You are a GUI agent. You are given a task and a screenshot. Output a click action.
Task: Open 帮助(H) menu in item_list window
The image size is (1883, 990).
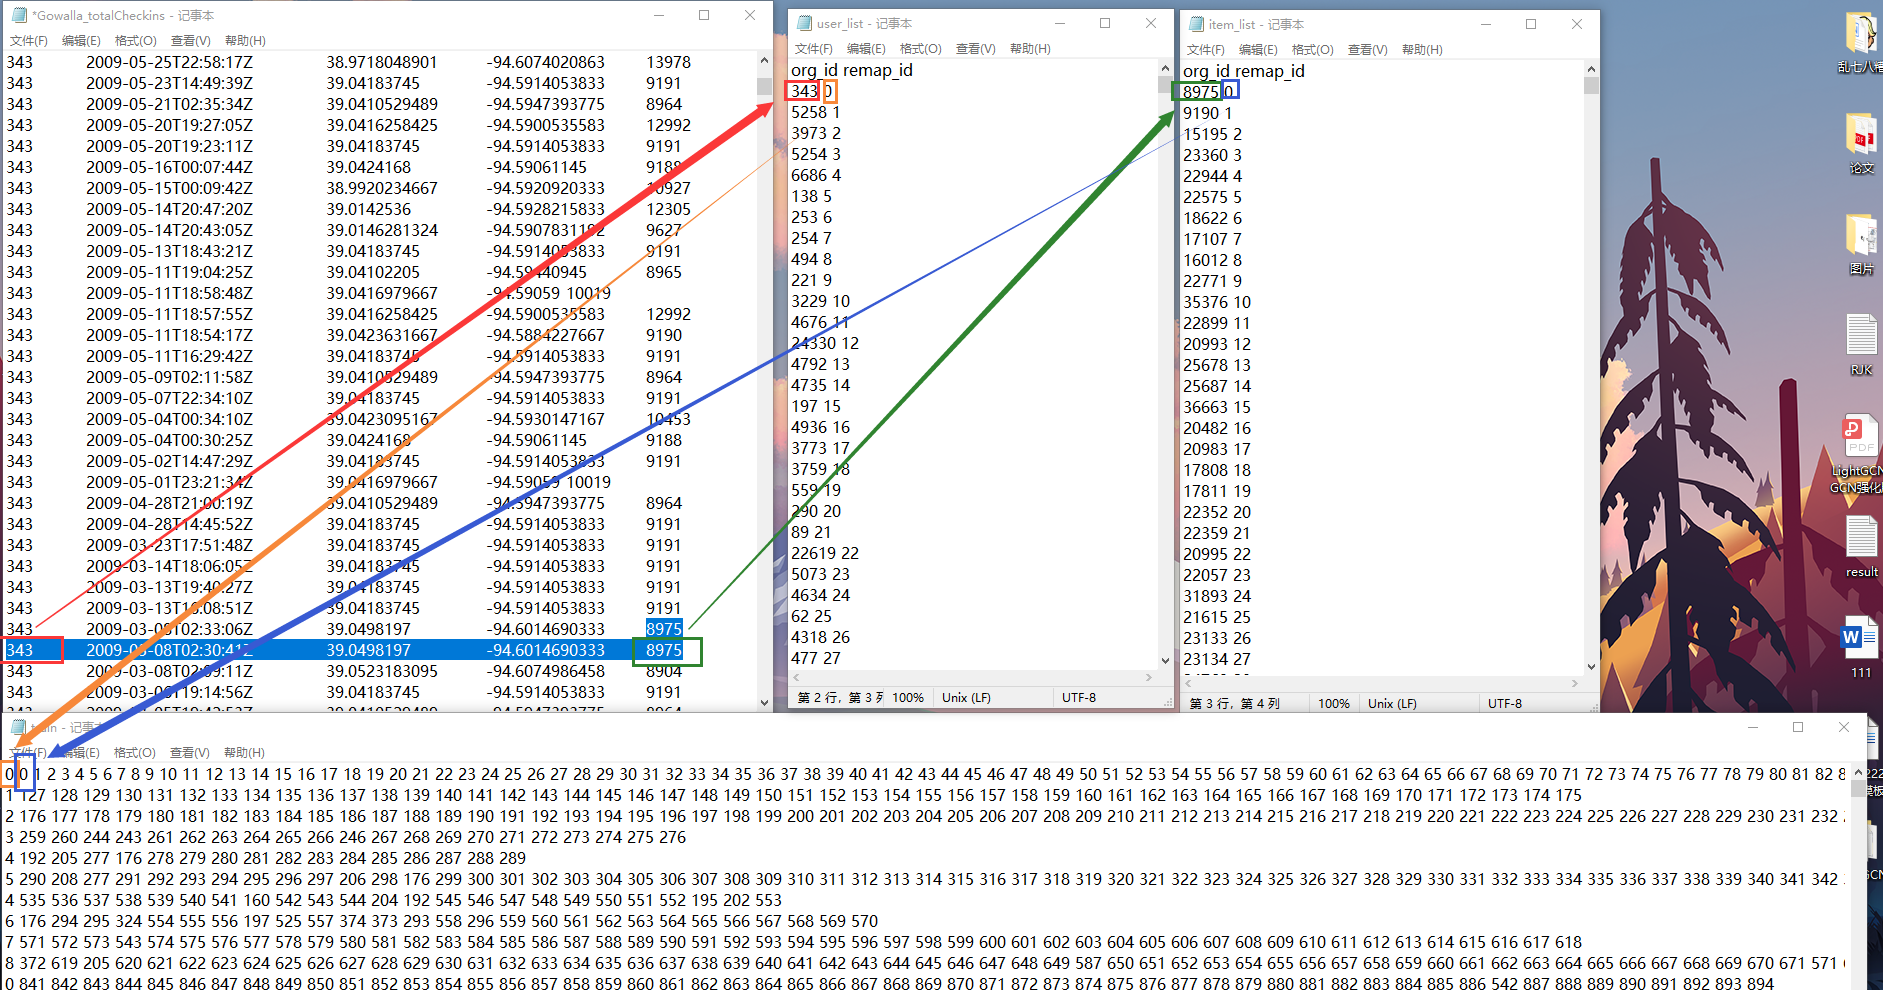[1422, 50]
